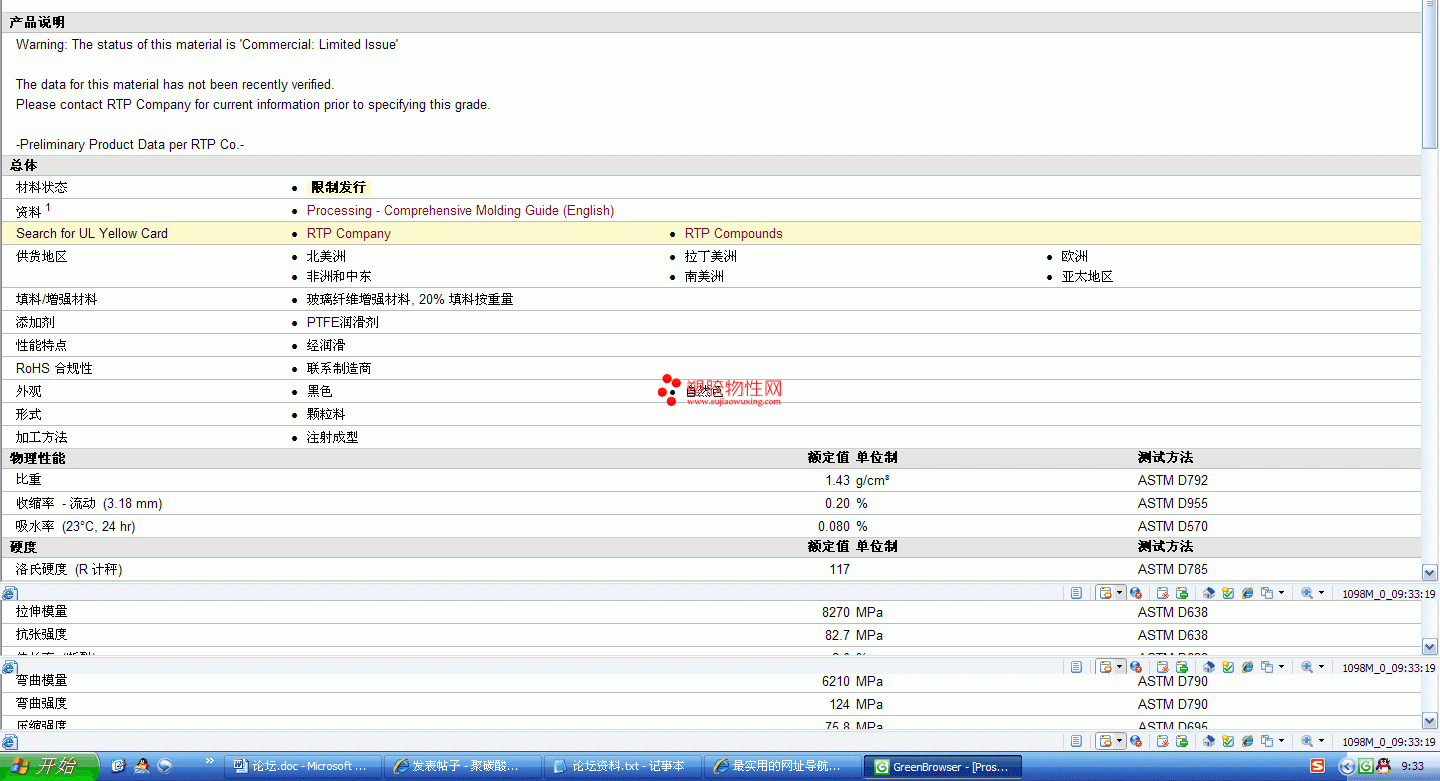
Task: Open popup blocker dropdown above the 弯曲模量 row
Action: pos(1119,667)
